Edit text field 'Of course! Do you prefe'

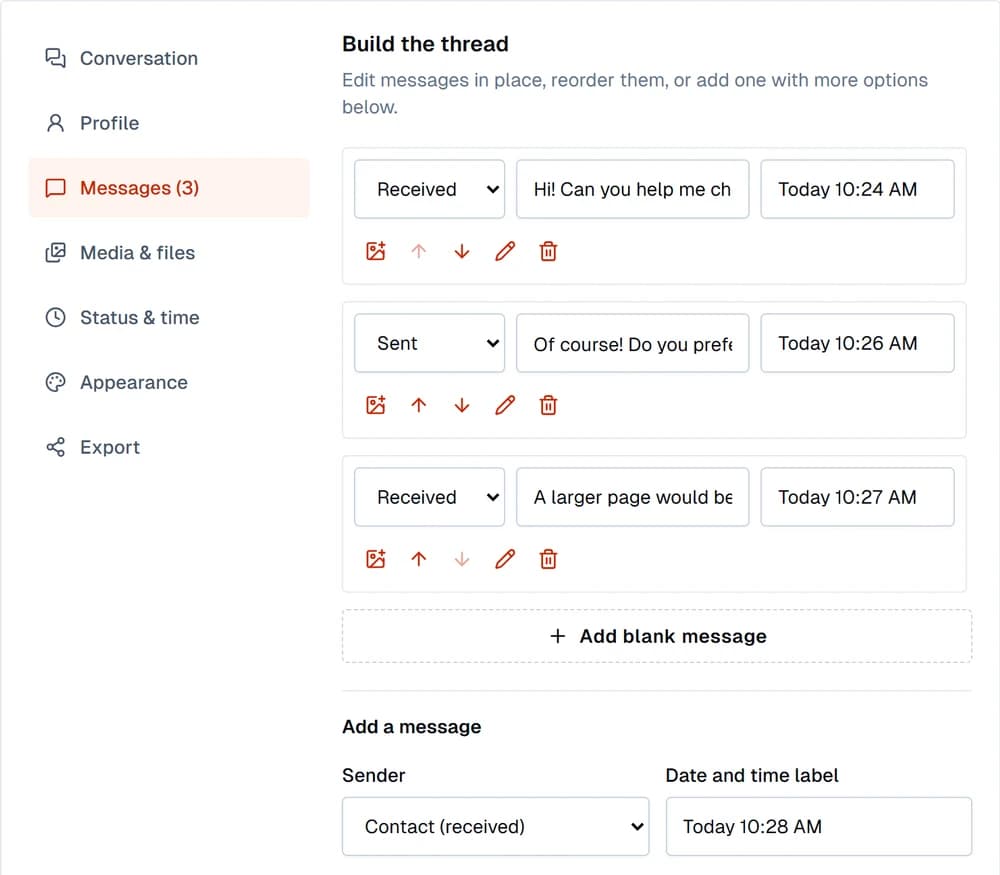click(633, 343)
